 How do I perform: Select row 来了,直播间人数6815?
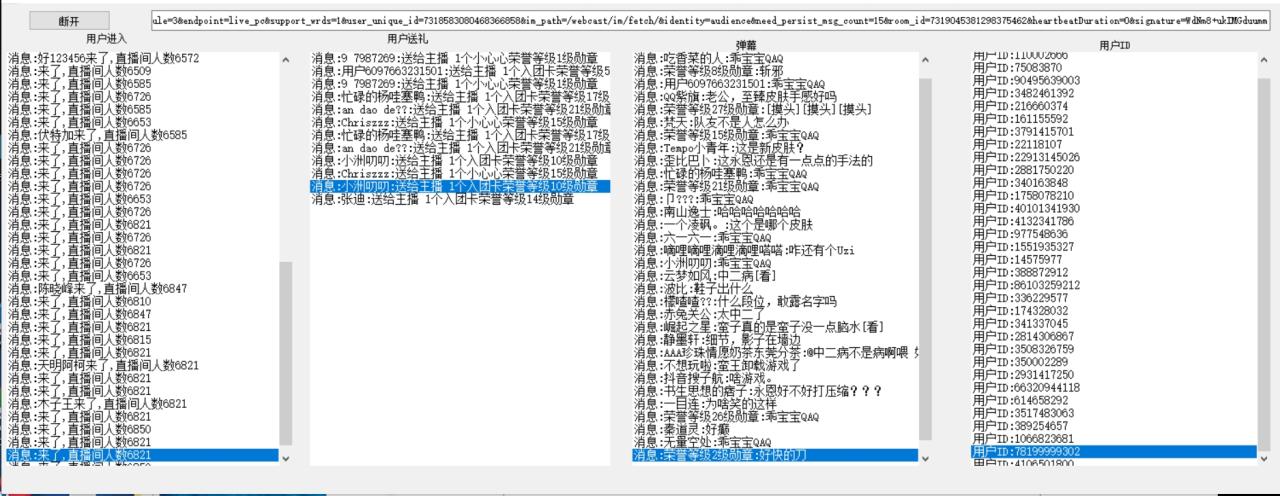(x=143, y=340)
